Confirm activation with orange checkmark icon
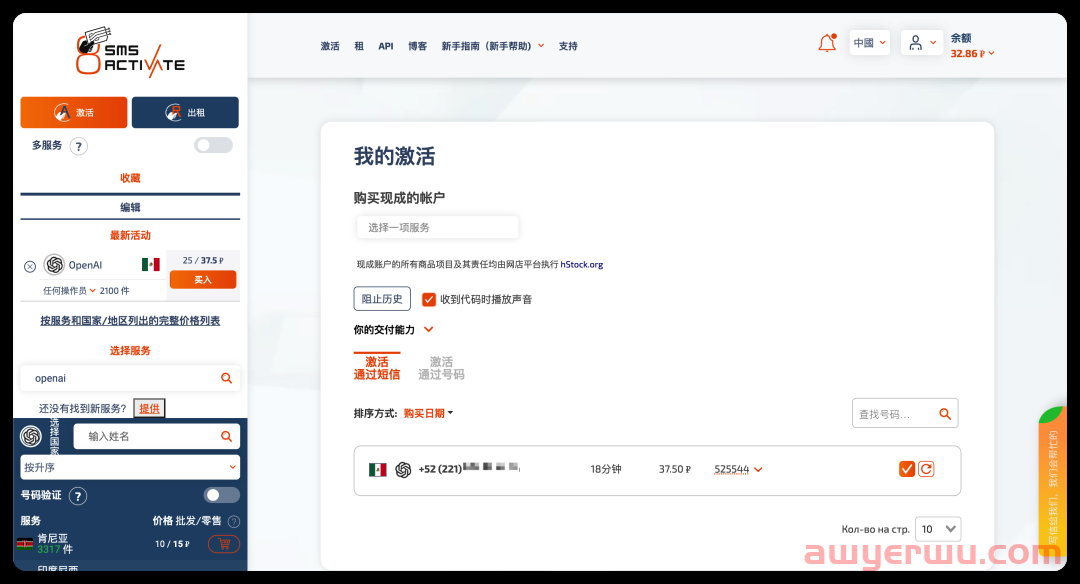Viewport: 1080px width, 584px height. point(907,469)
